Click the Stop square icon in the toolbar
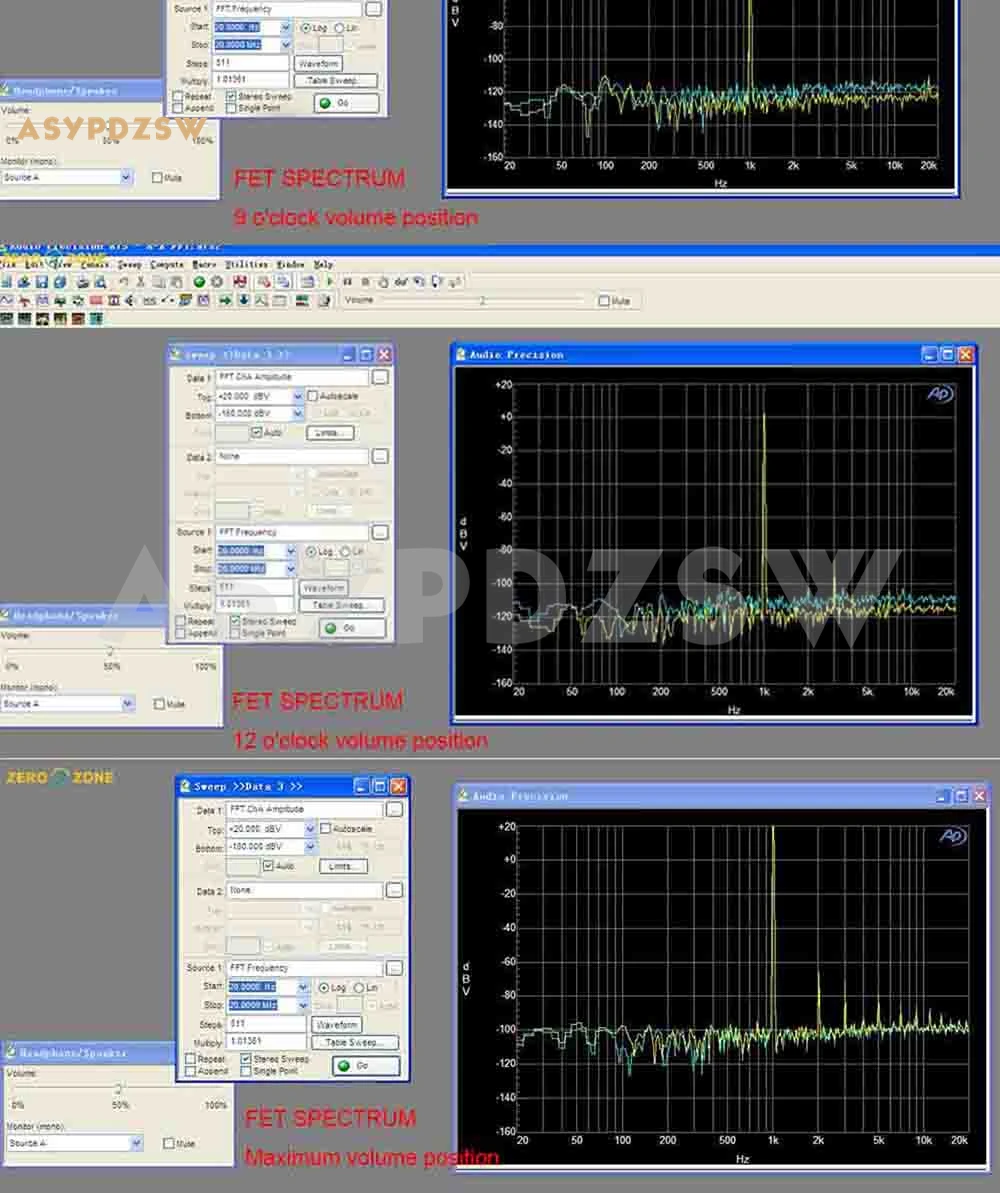Viewport: 1000px width, 1193px height. coord(365,282)
